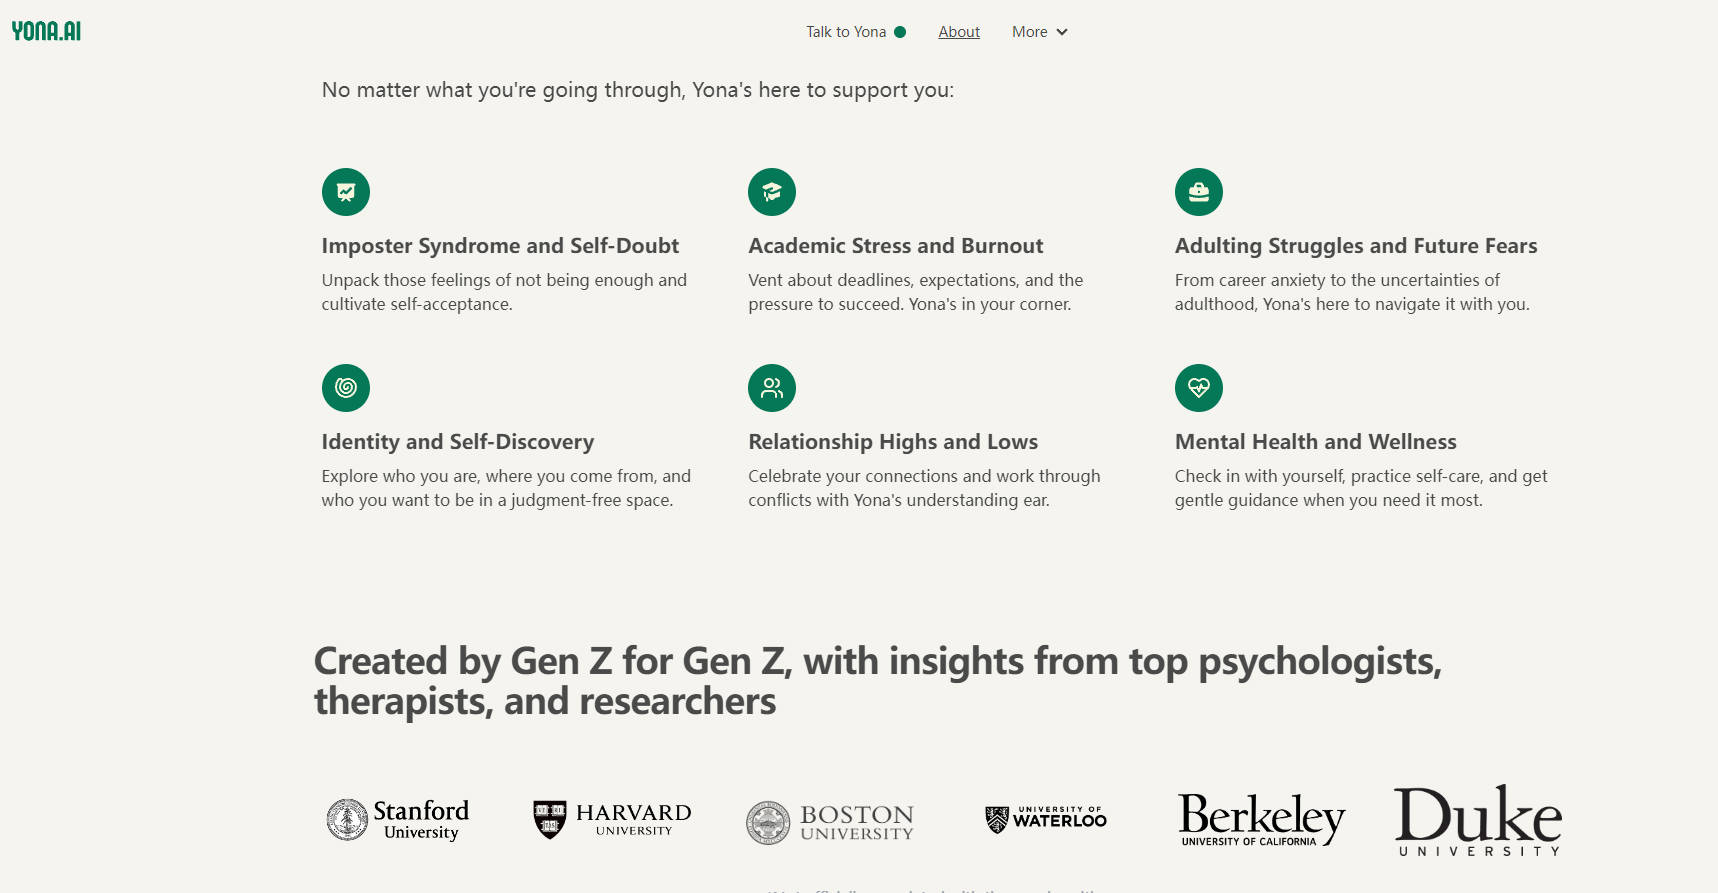Click the green status dot beside Talk to Yona
The width and height of the screenshot is (1718, 893).
coord(900,32)
